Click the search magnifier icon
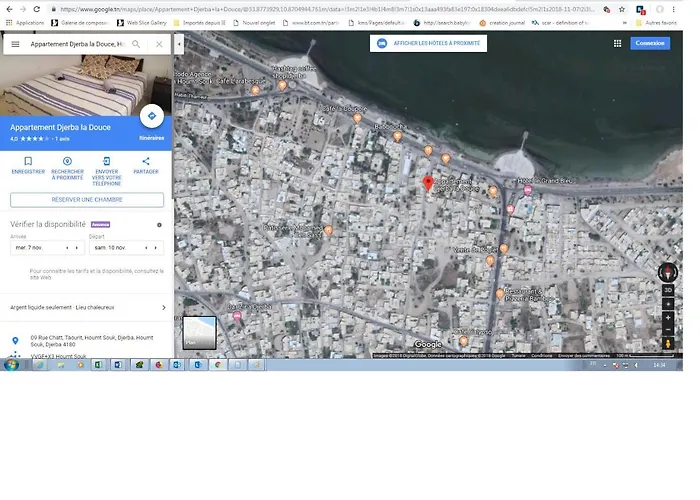Viewport: 700px width, 500px height. point(138,44)
